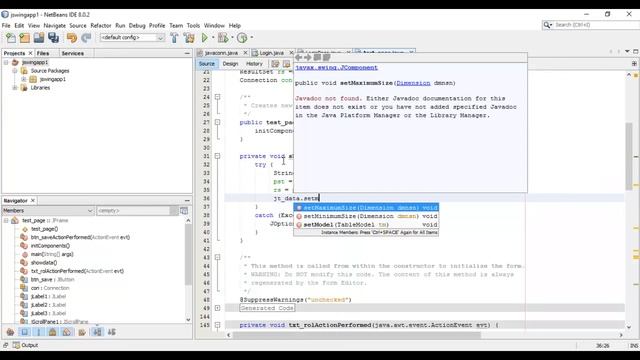Follow the javax.swing.JComponent link
640x360 pixels.
[336, 68]
